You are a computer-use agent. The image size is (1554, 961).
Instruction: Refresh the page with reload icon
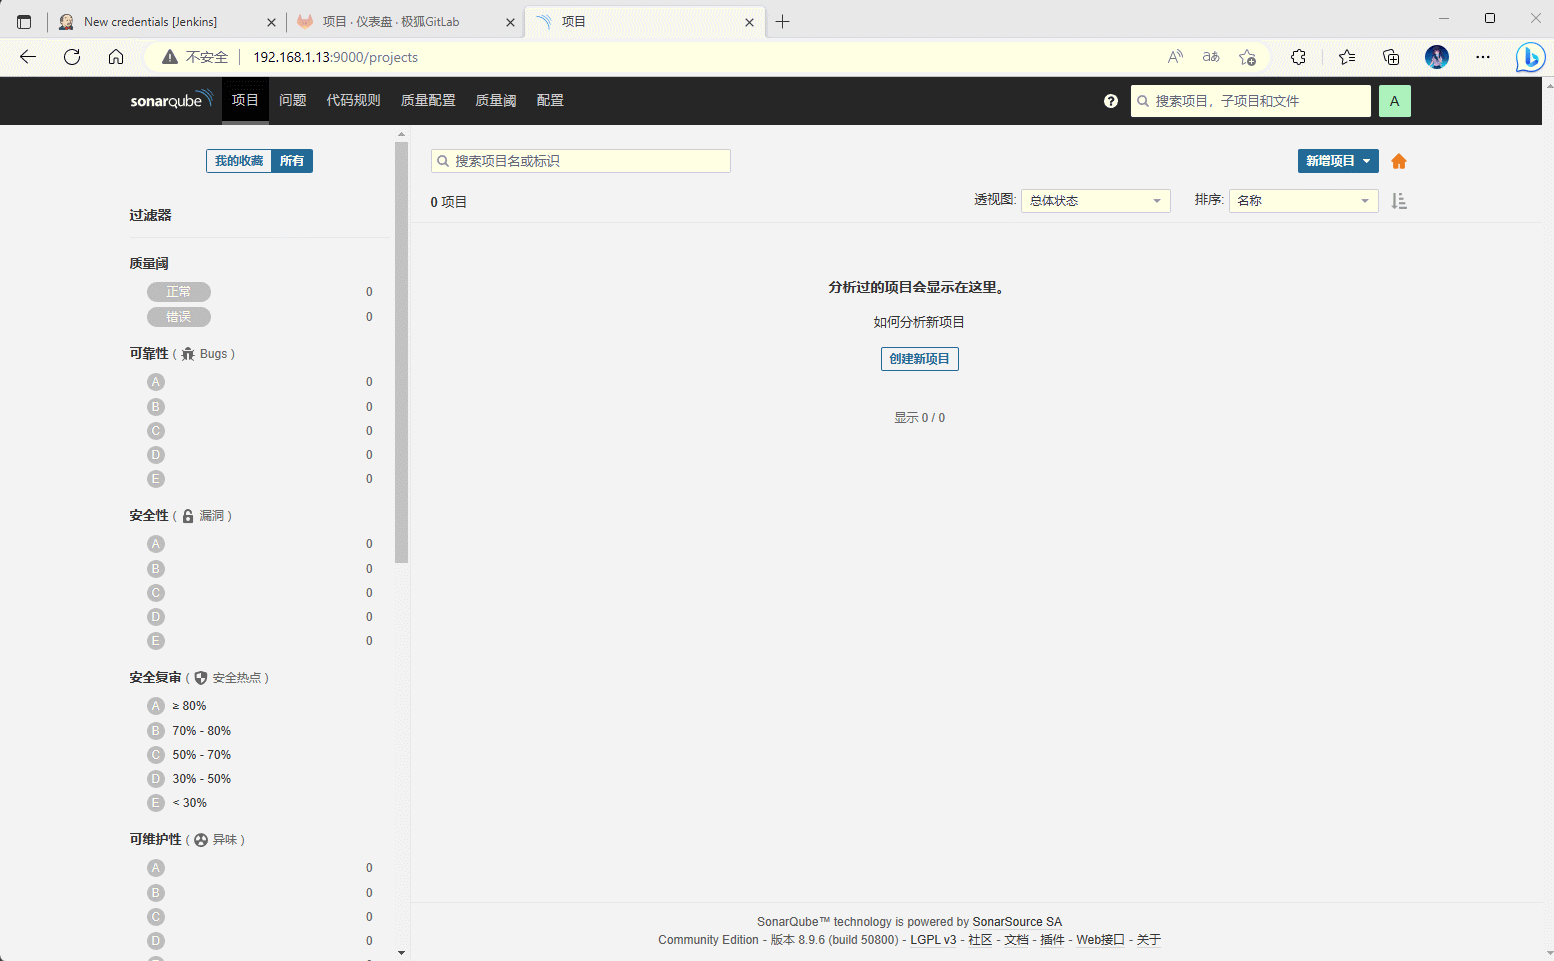pyautogui.click(x=72, y=57)
